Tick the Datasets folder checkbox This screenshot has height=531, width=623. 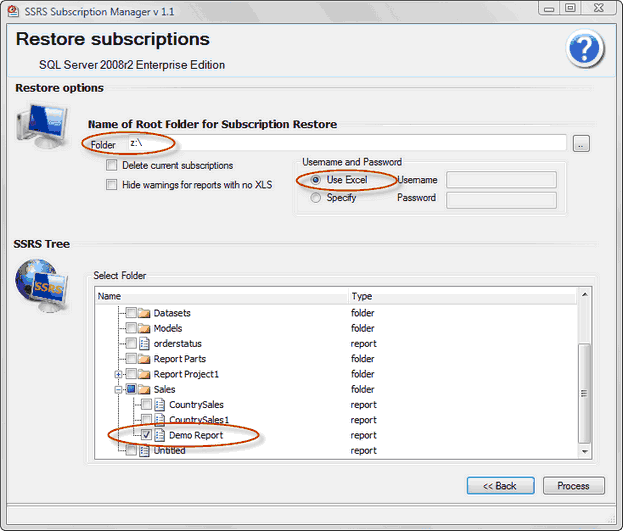click(131, 313)
